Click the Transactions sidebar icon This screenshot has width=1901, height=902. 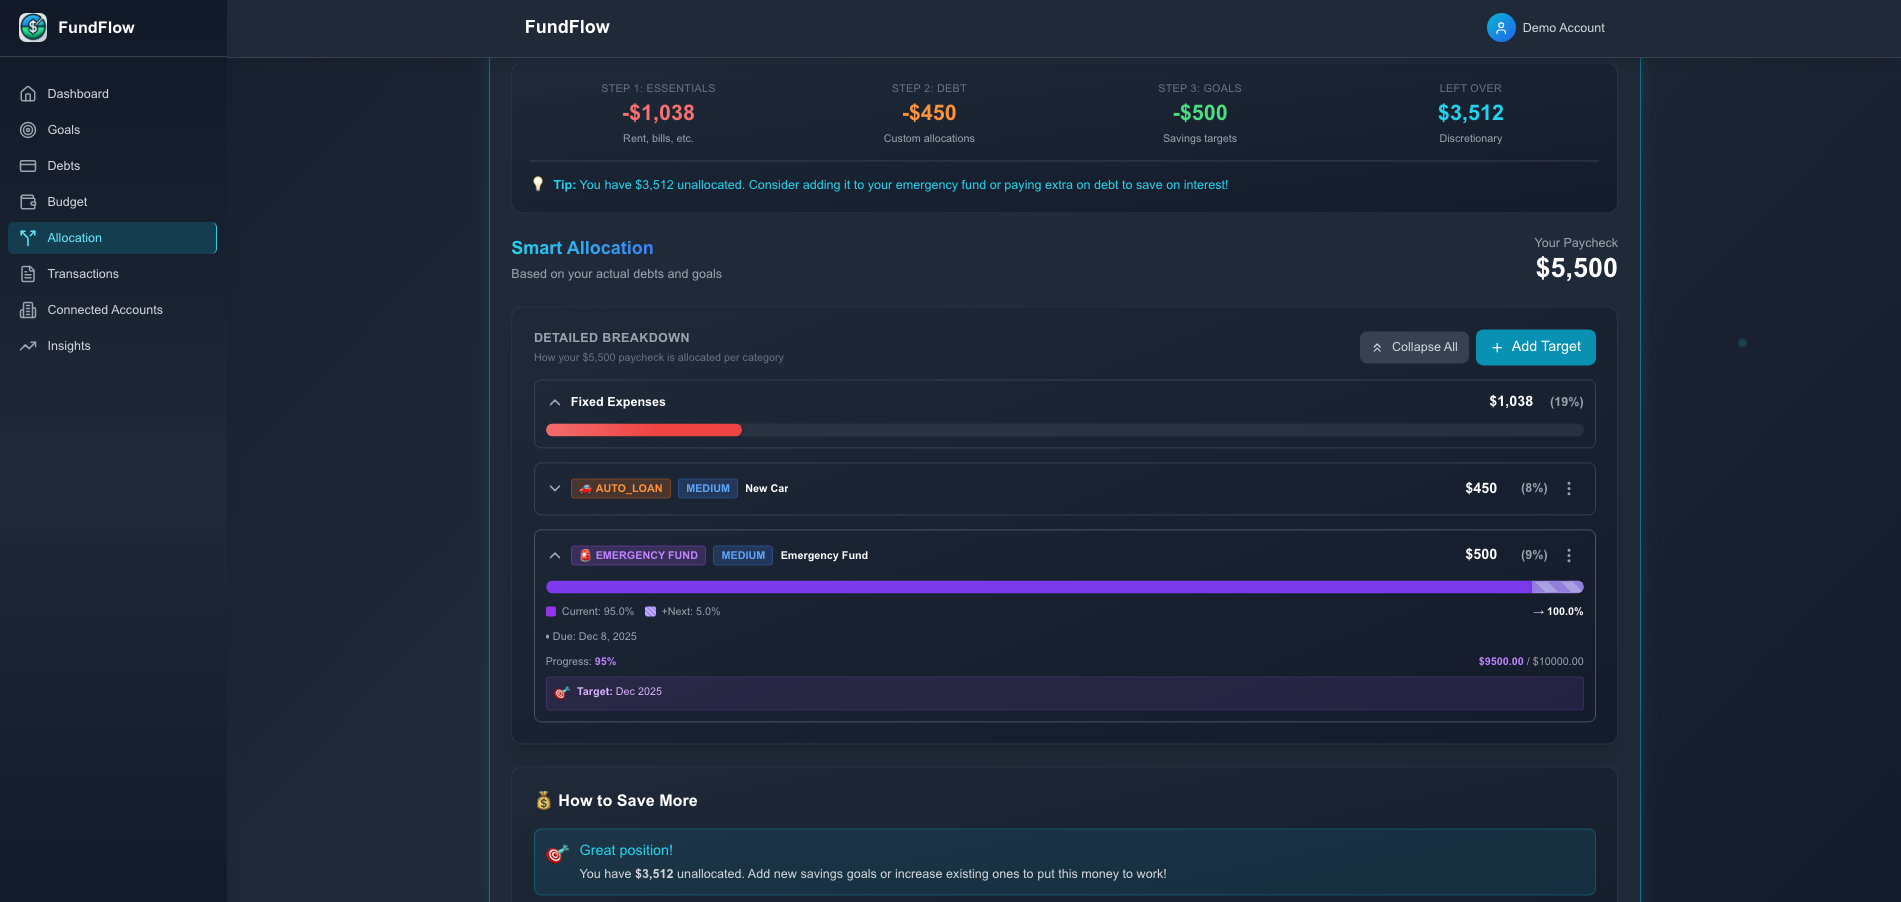coord(27,273)
